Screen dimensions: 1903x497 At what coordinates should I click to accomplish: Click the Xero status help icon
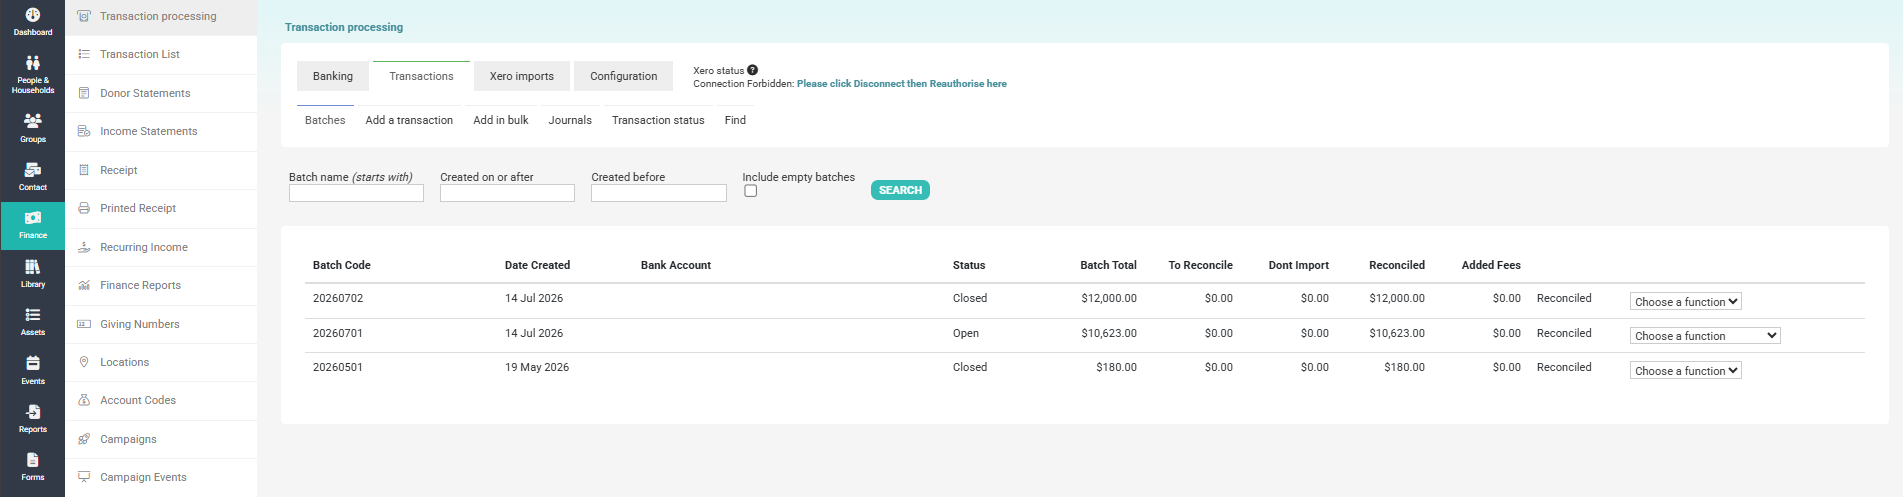[x=752, y=70]
